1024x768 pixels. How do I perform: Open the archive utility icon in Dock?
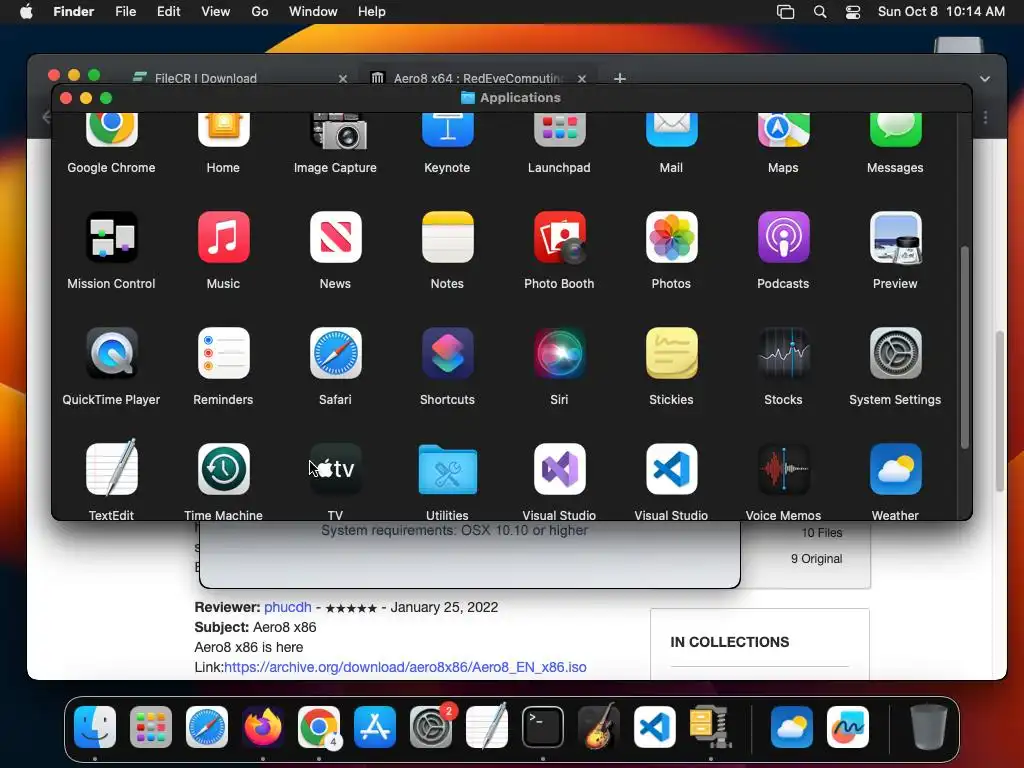(x=711, y=726)
